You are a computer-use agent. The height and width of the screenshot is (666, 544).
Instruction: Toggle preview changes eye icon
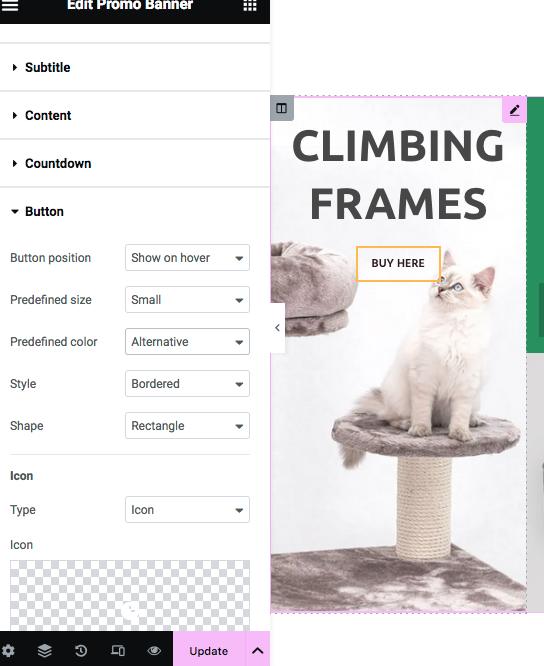point(154,651)
